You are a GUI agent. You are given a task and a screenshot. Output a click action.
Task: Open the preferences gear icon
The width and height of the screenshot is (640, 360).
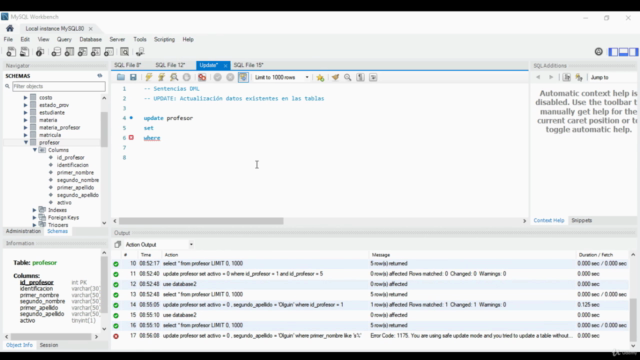[x=598, y=52]
